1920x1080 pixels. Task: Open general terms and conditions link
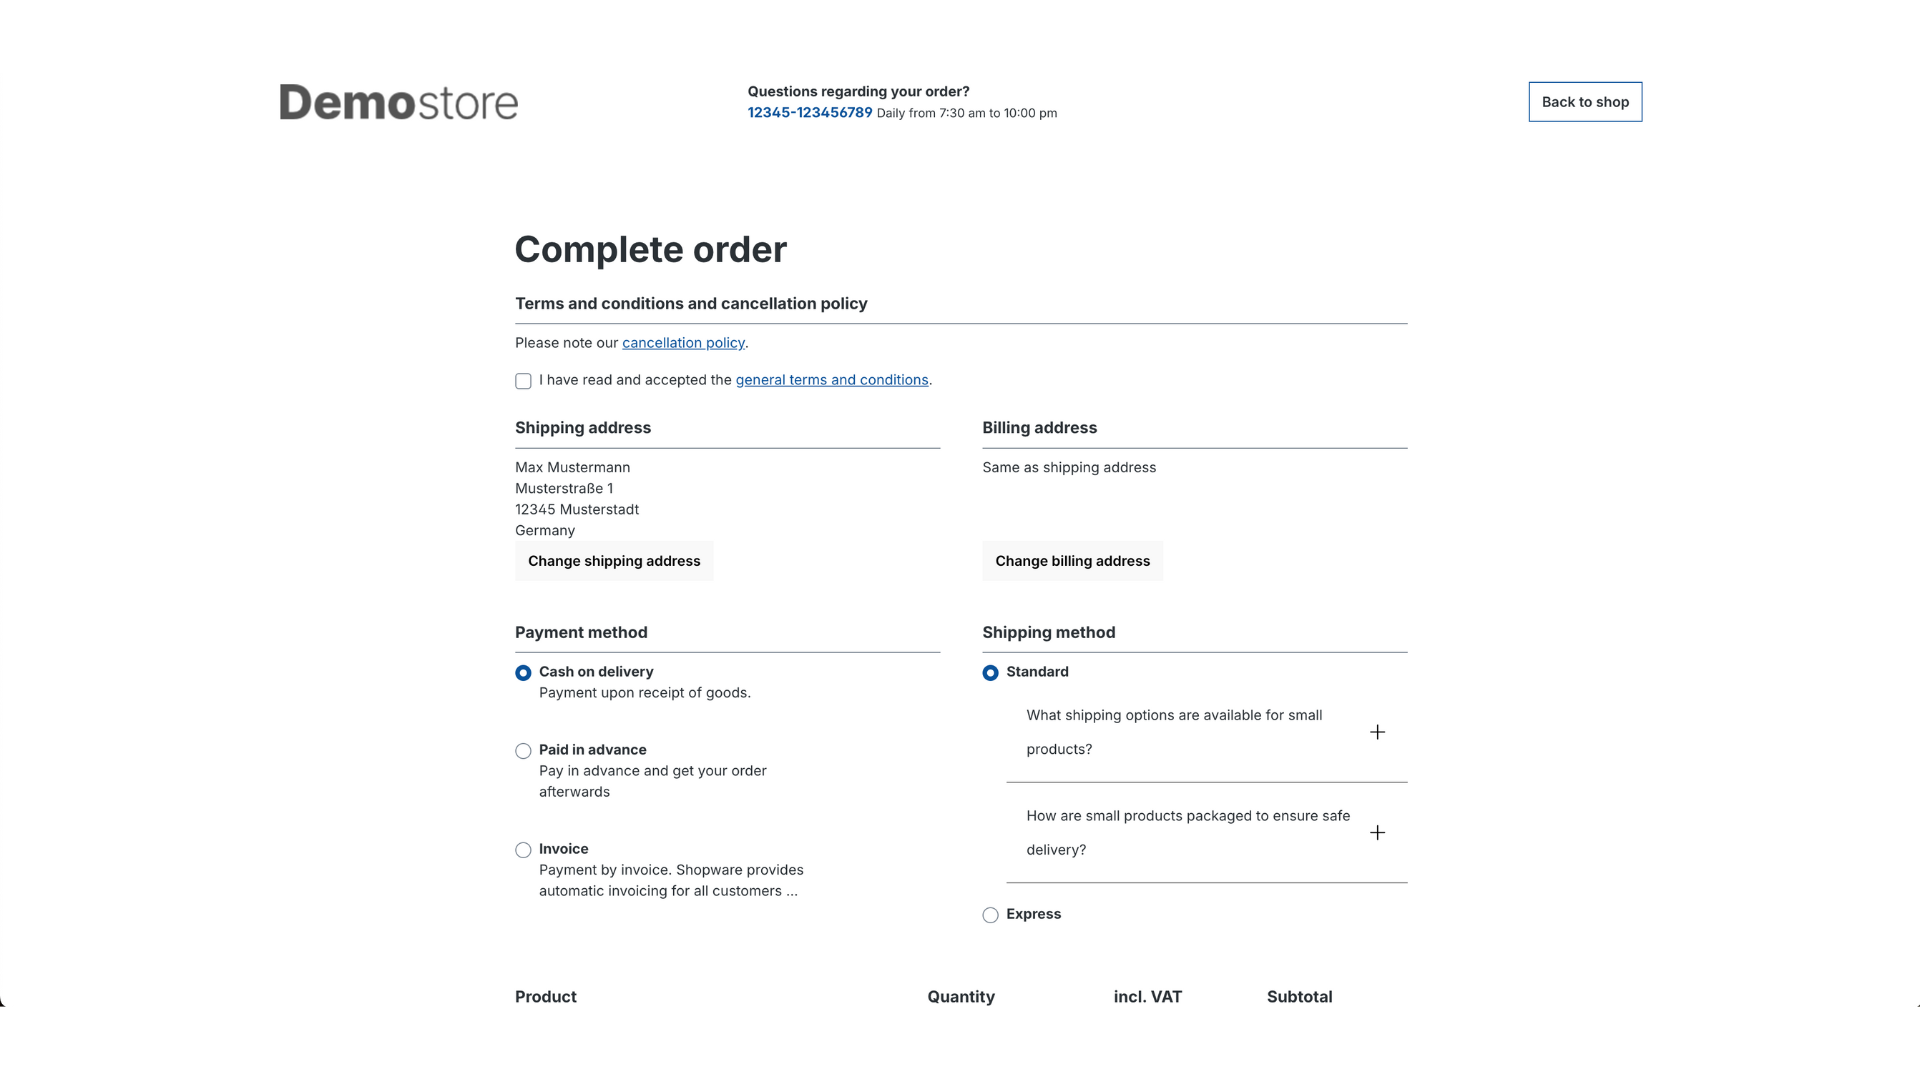tap(831, 380)
